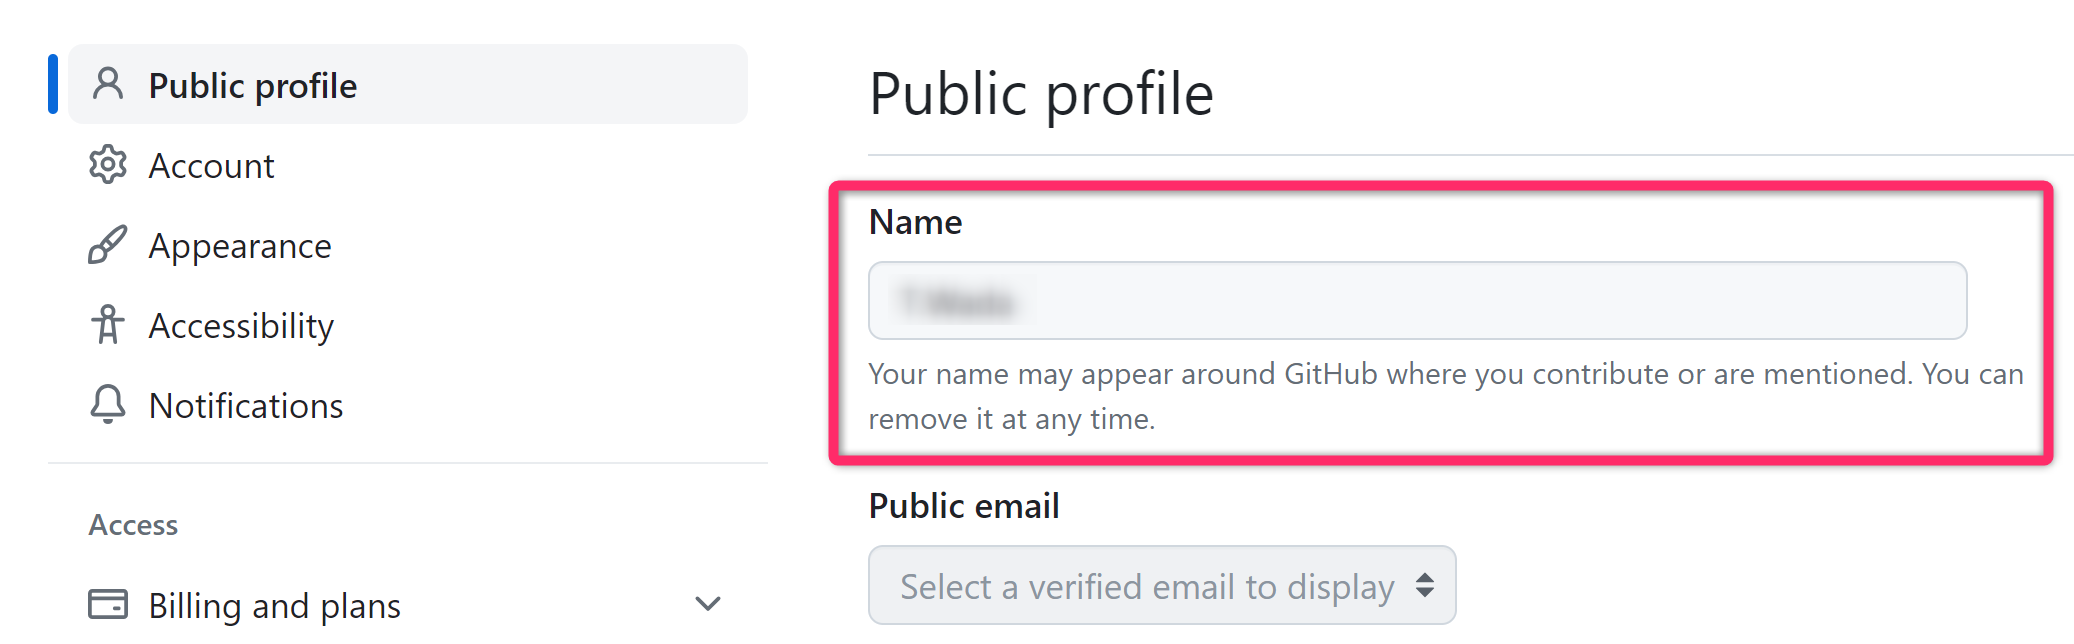
Task: Click the Name field label
Action: 915,222
